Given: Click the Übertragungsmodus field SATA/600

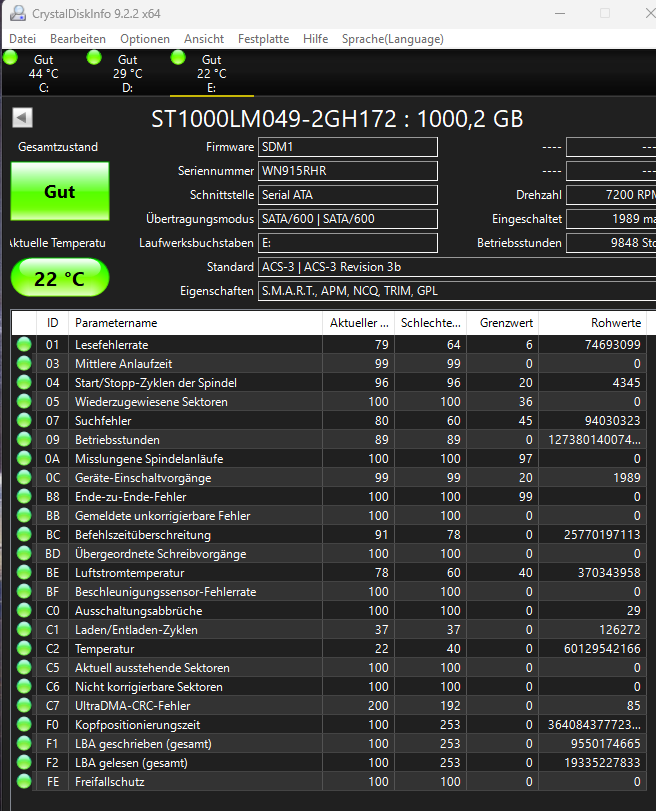Looking at the screenshot, I should pos(348,219).
